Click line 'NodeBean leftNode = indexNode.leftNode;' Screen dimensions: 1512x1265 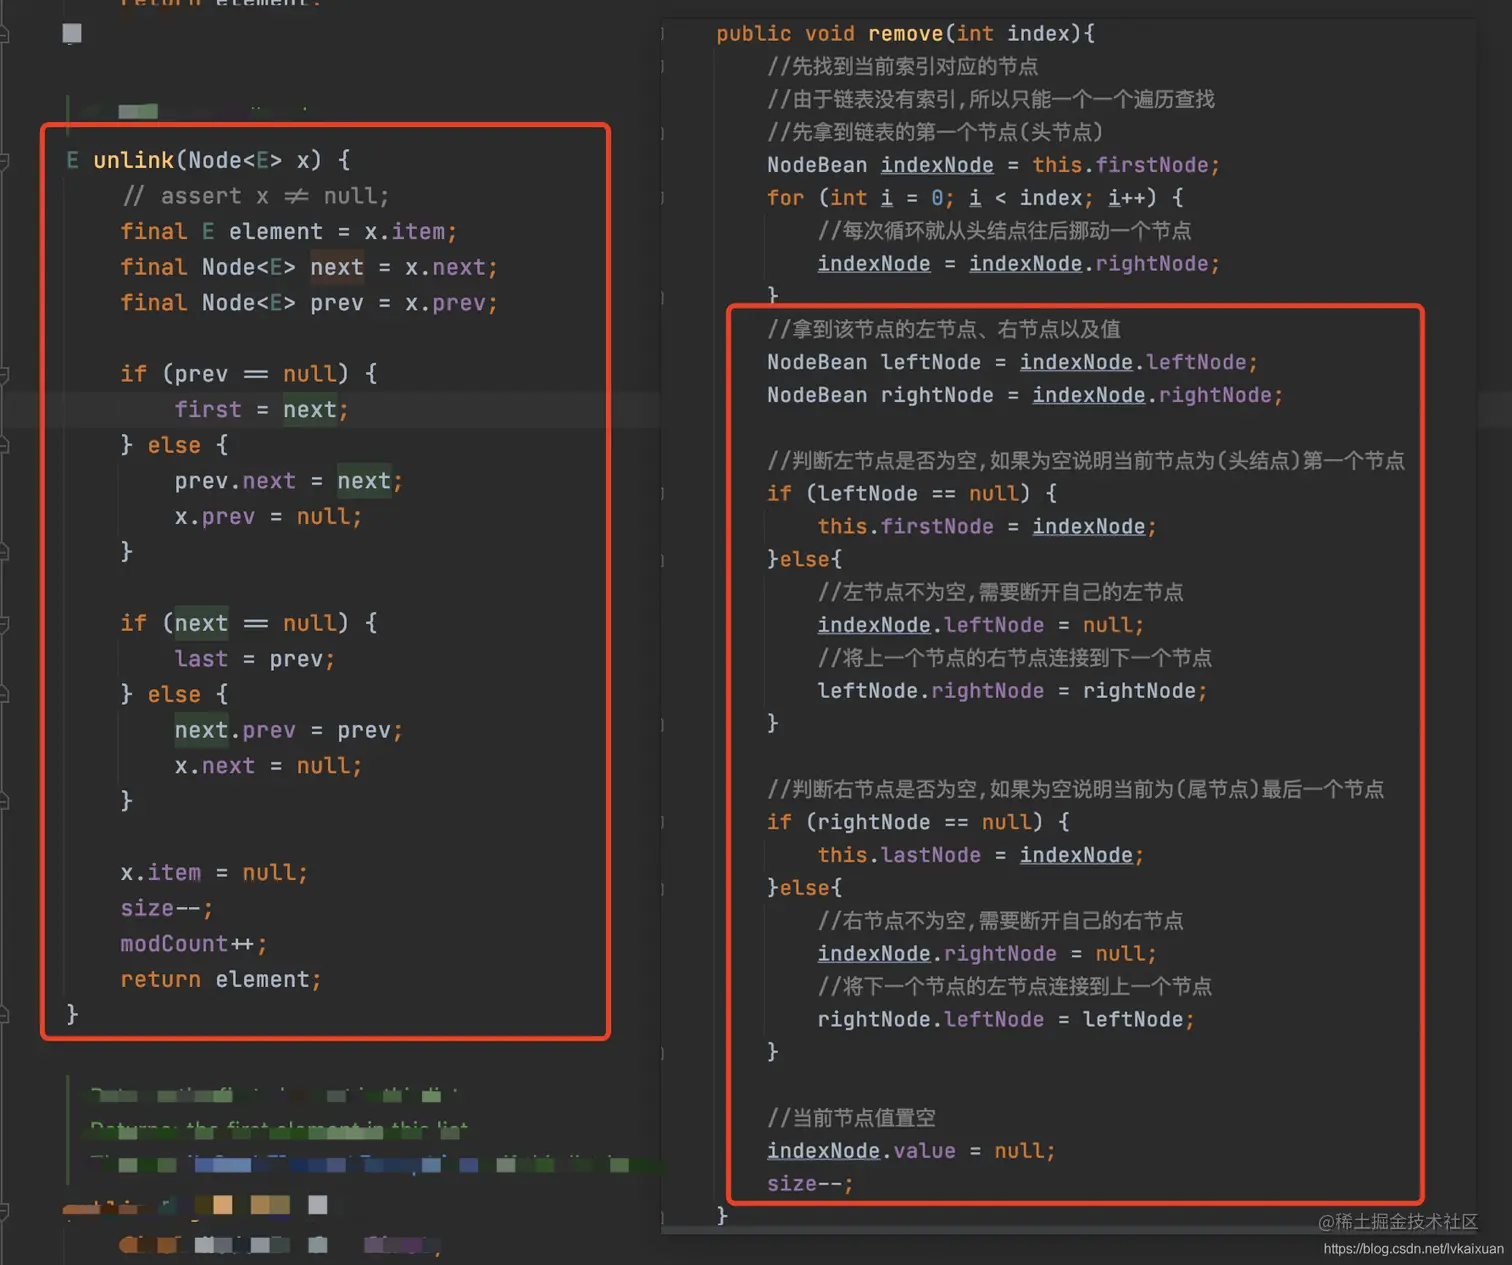(1013, 362)
